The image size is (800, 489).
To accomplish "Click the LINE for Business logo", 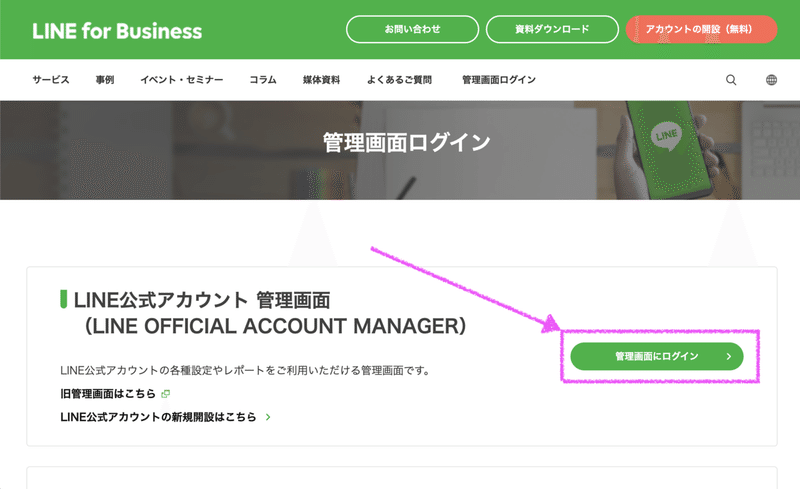I will pyautogui.click(x=117, y=31).
